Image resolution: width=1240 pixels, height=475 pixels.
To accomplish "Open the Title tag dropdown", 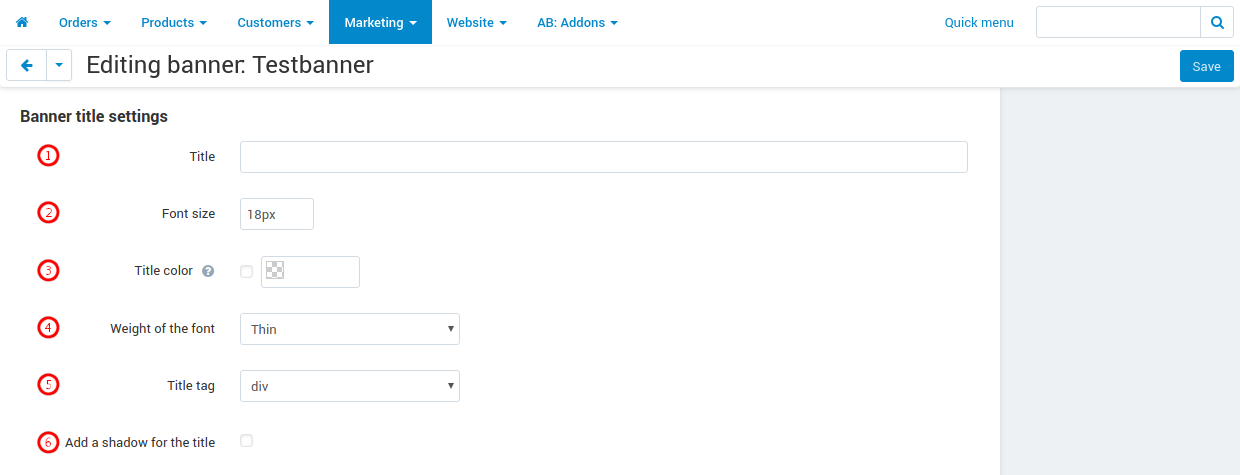I will tap(350, 386).
